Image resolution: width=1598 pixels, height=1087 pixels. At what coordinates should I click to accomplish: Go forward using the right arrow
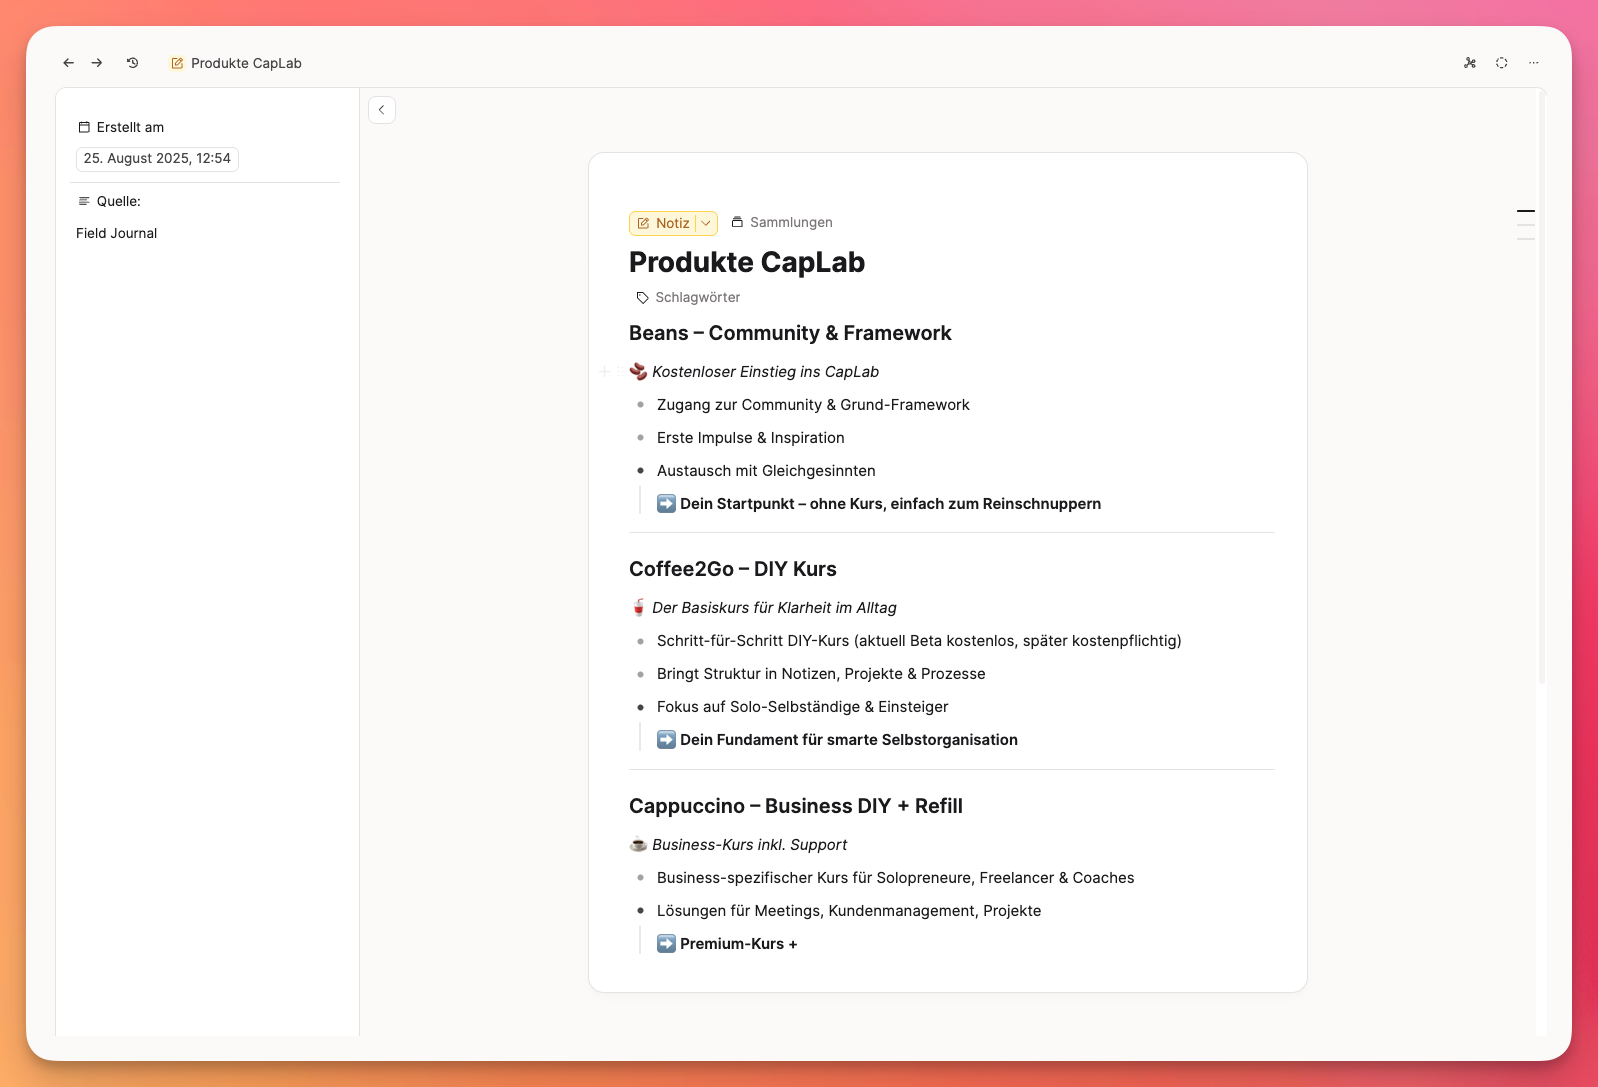point(97,63)
